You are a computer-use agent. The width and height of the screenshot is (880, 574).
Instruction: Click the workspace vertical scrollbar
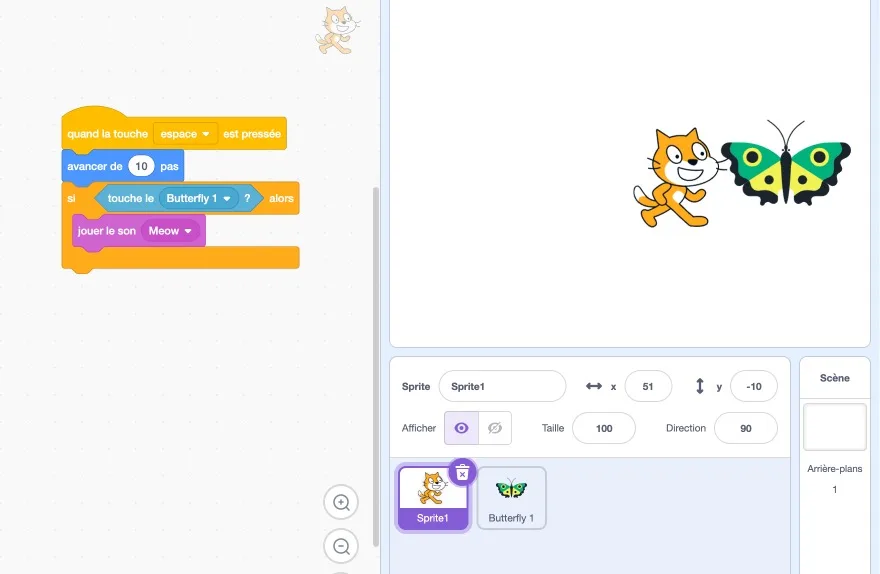375,366
